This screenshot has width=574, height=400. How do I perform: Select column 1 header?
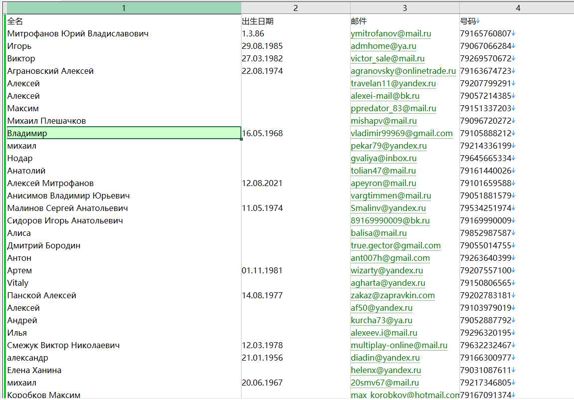(x=124, y=8)
